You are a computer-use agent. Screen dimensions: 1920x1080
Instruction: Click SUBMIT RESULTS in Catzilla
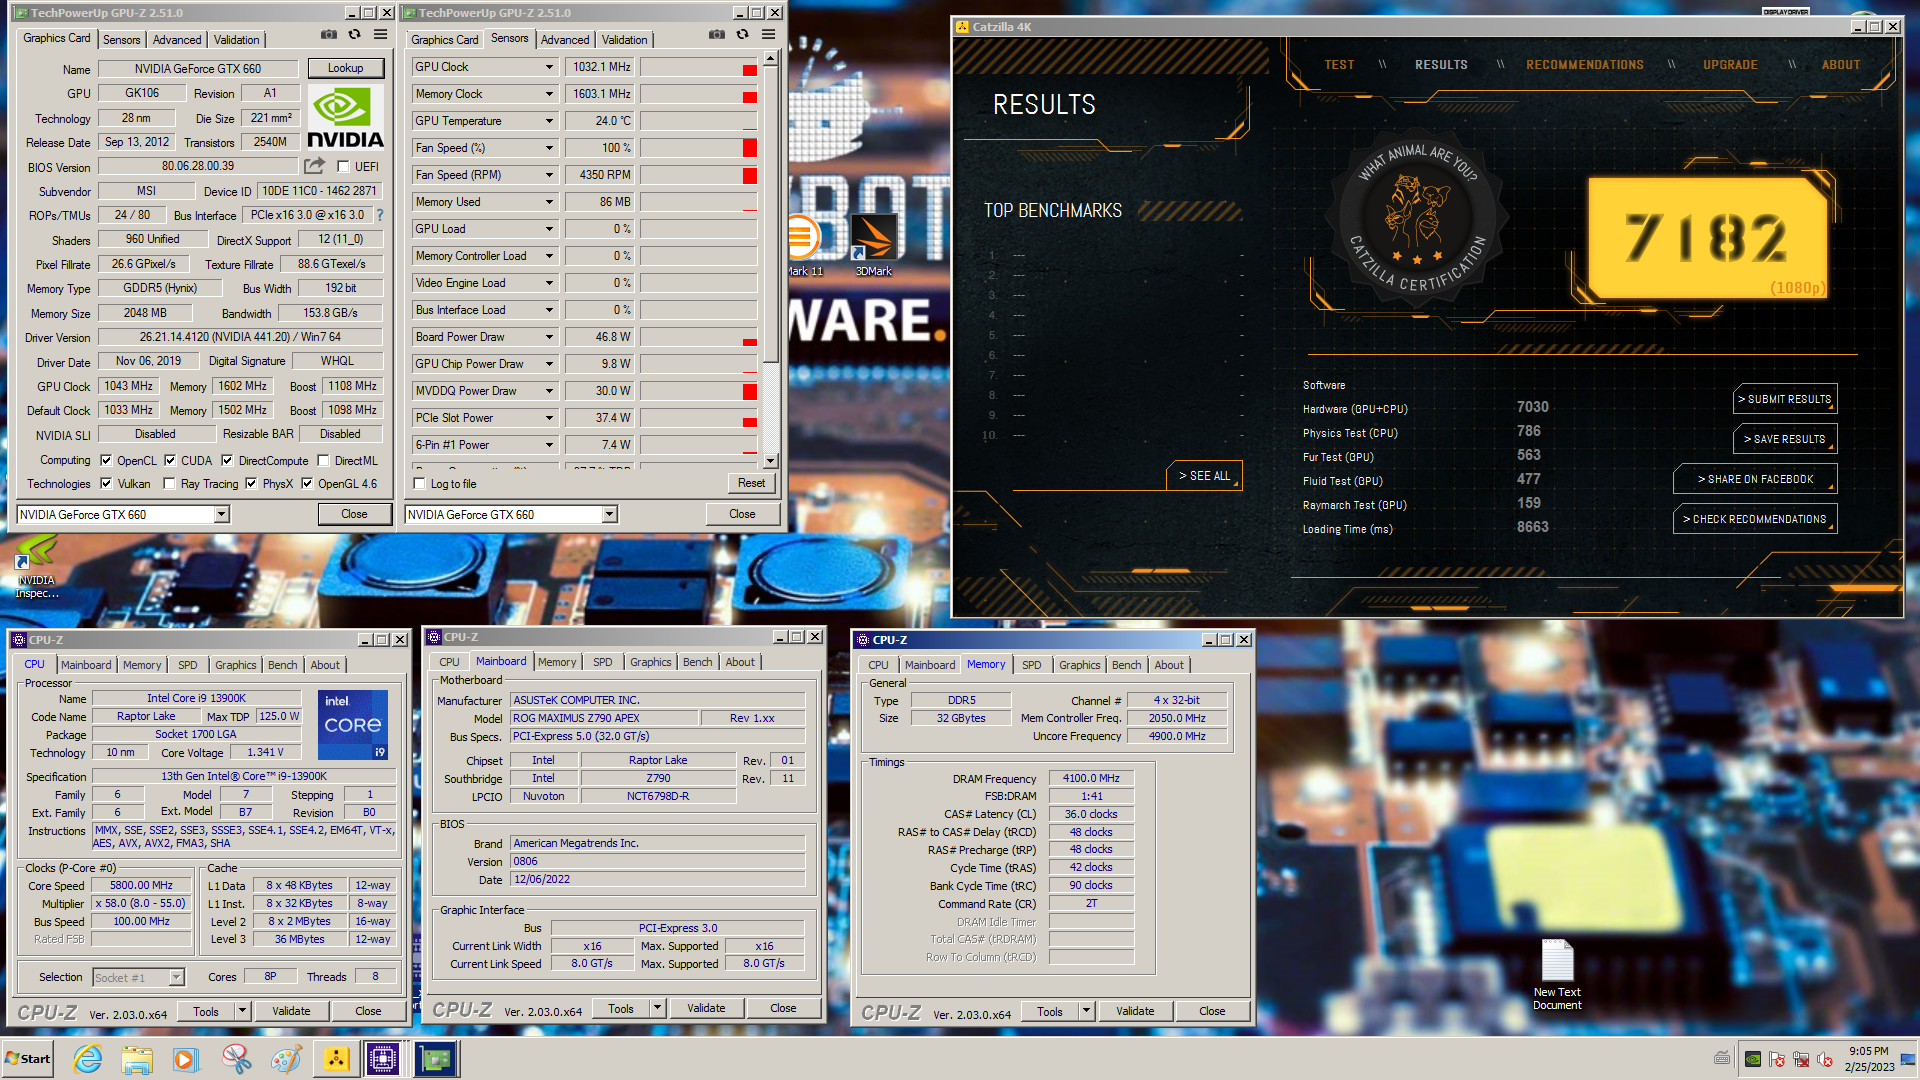tap(1784, 399)
